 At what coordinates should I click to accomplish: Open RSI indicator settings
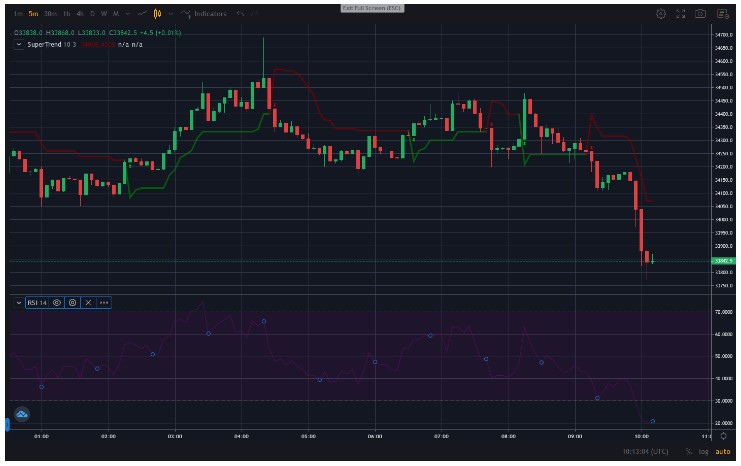click(72, 302)
